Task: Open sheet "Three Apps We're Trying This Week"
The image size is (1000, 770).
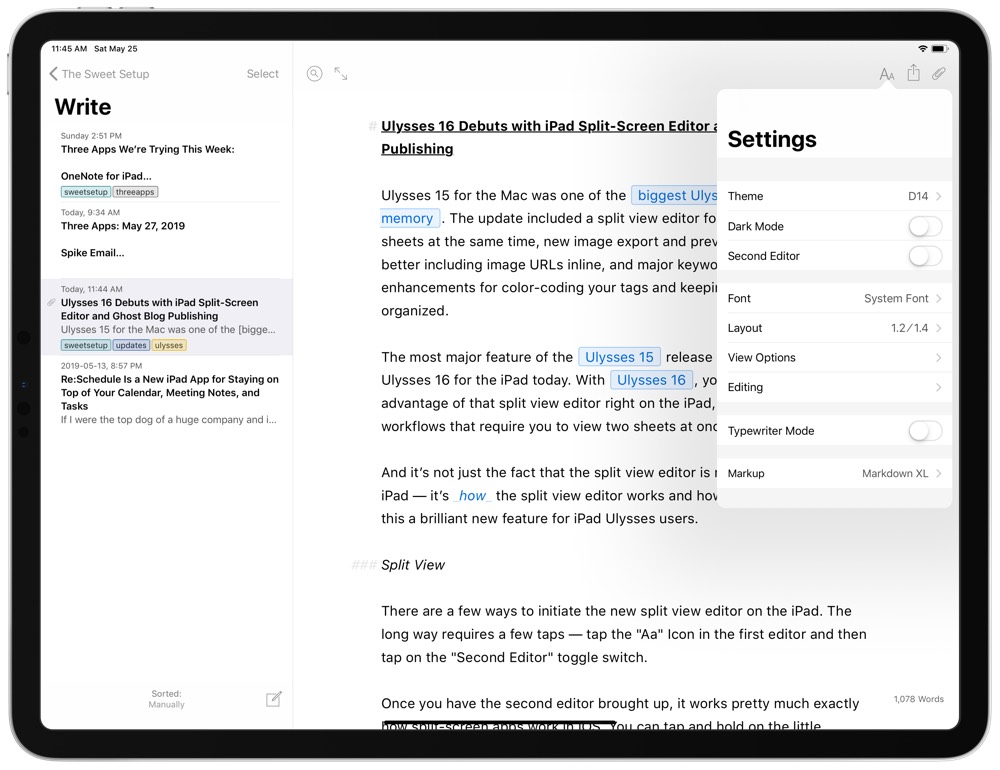Action: [167, 163]
